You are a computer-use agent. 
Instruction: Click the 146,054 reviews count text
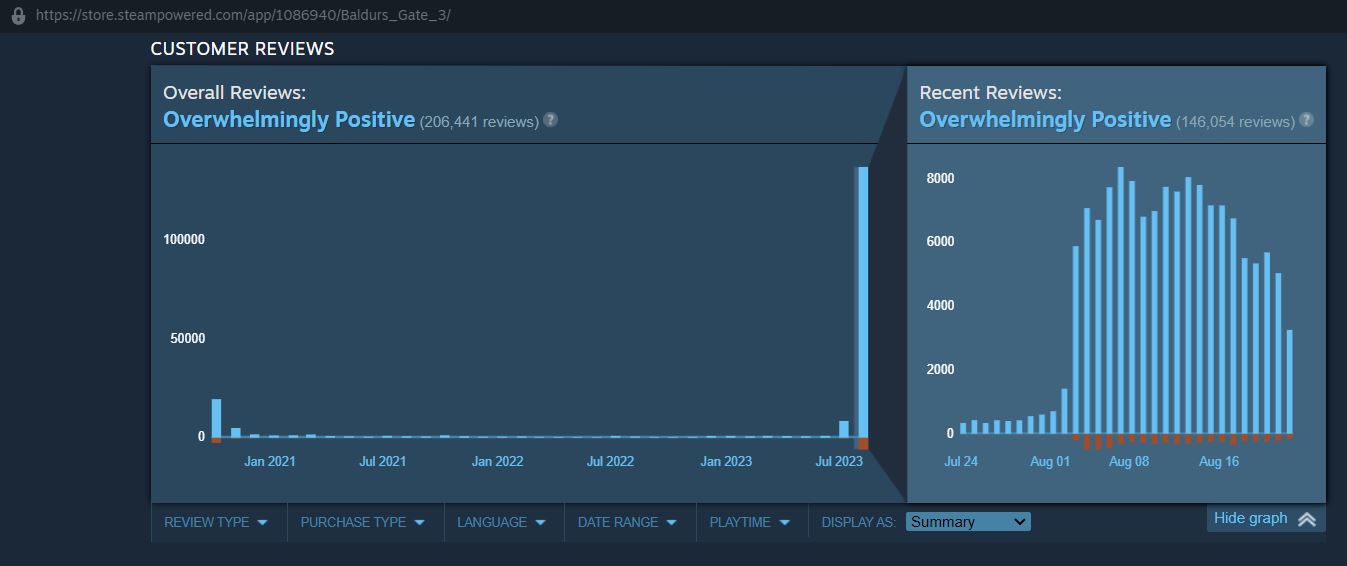(1235, 121)
